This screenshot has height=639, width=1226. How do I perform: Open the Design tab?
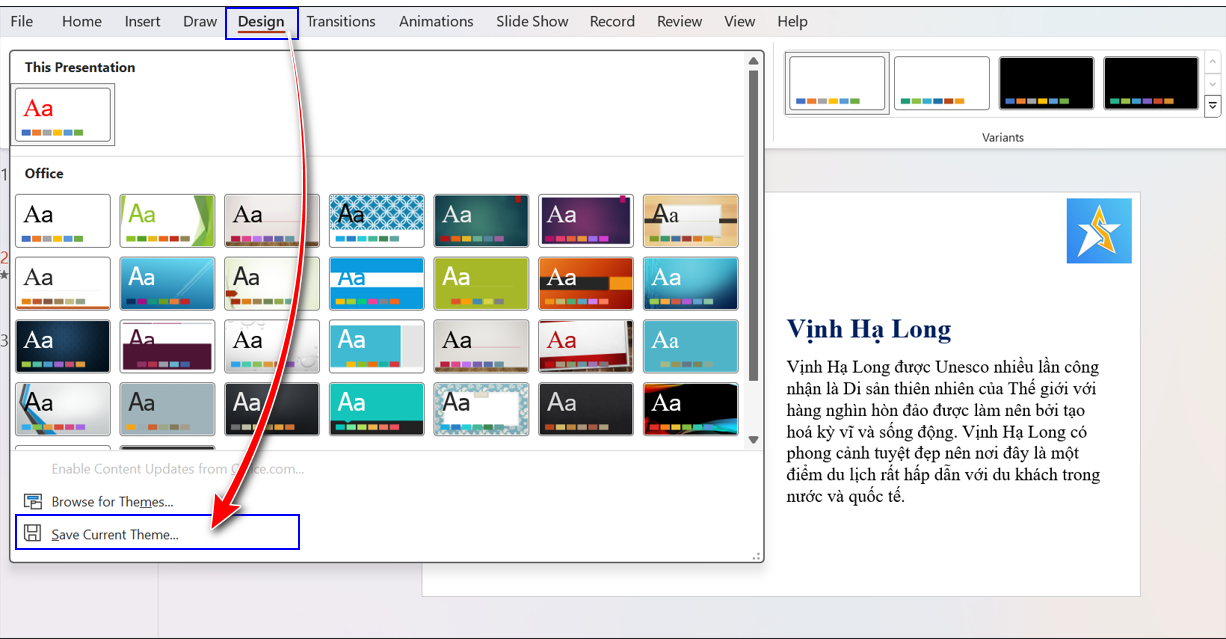(x=261, y=21)
